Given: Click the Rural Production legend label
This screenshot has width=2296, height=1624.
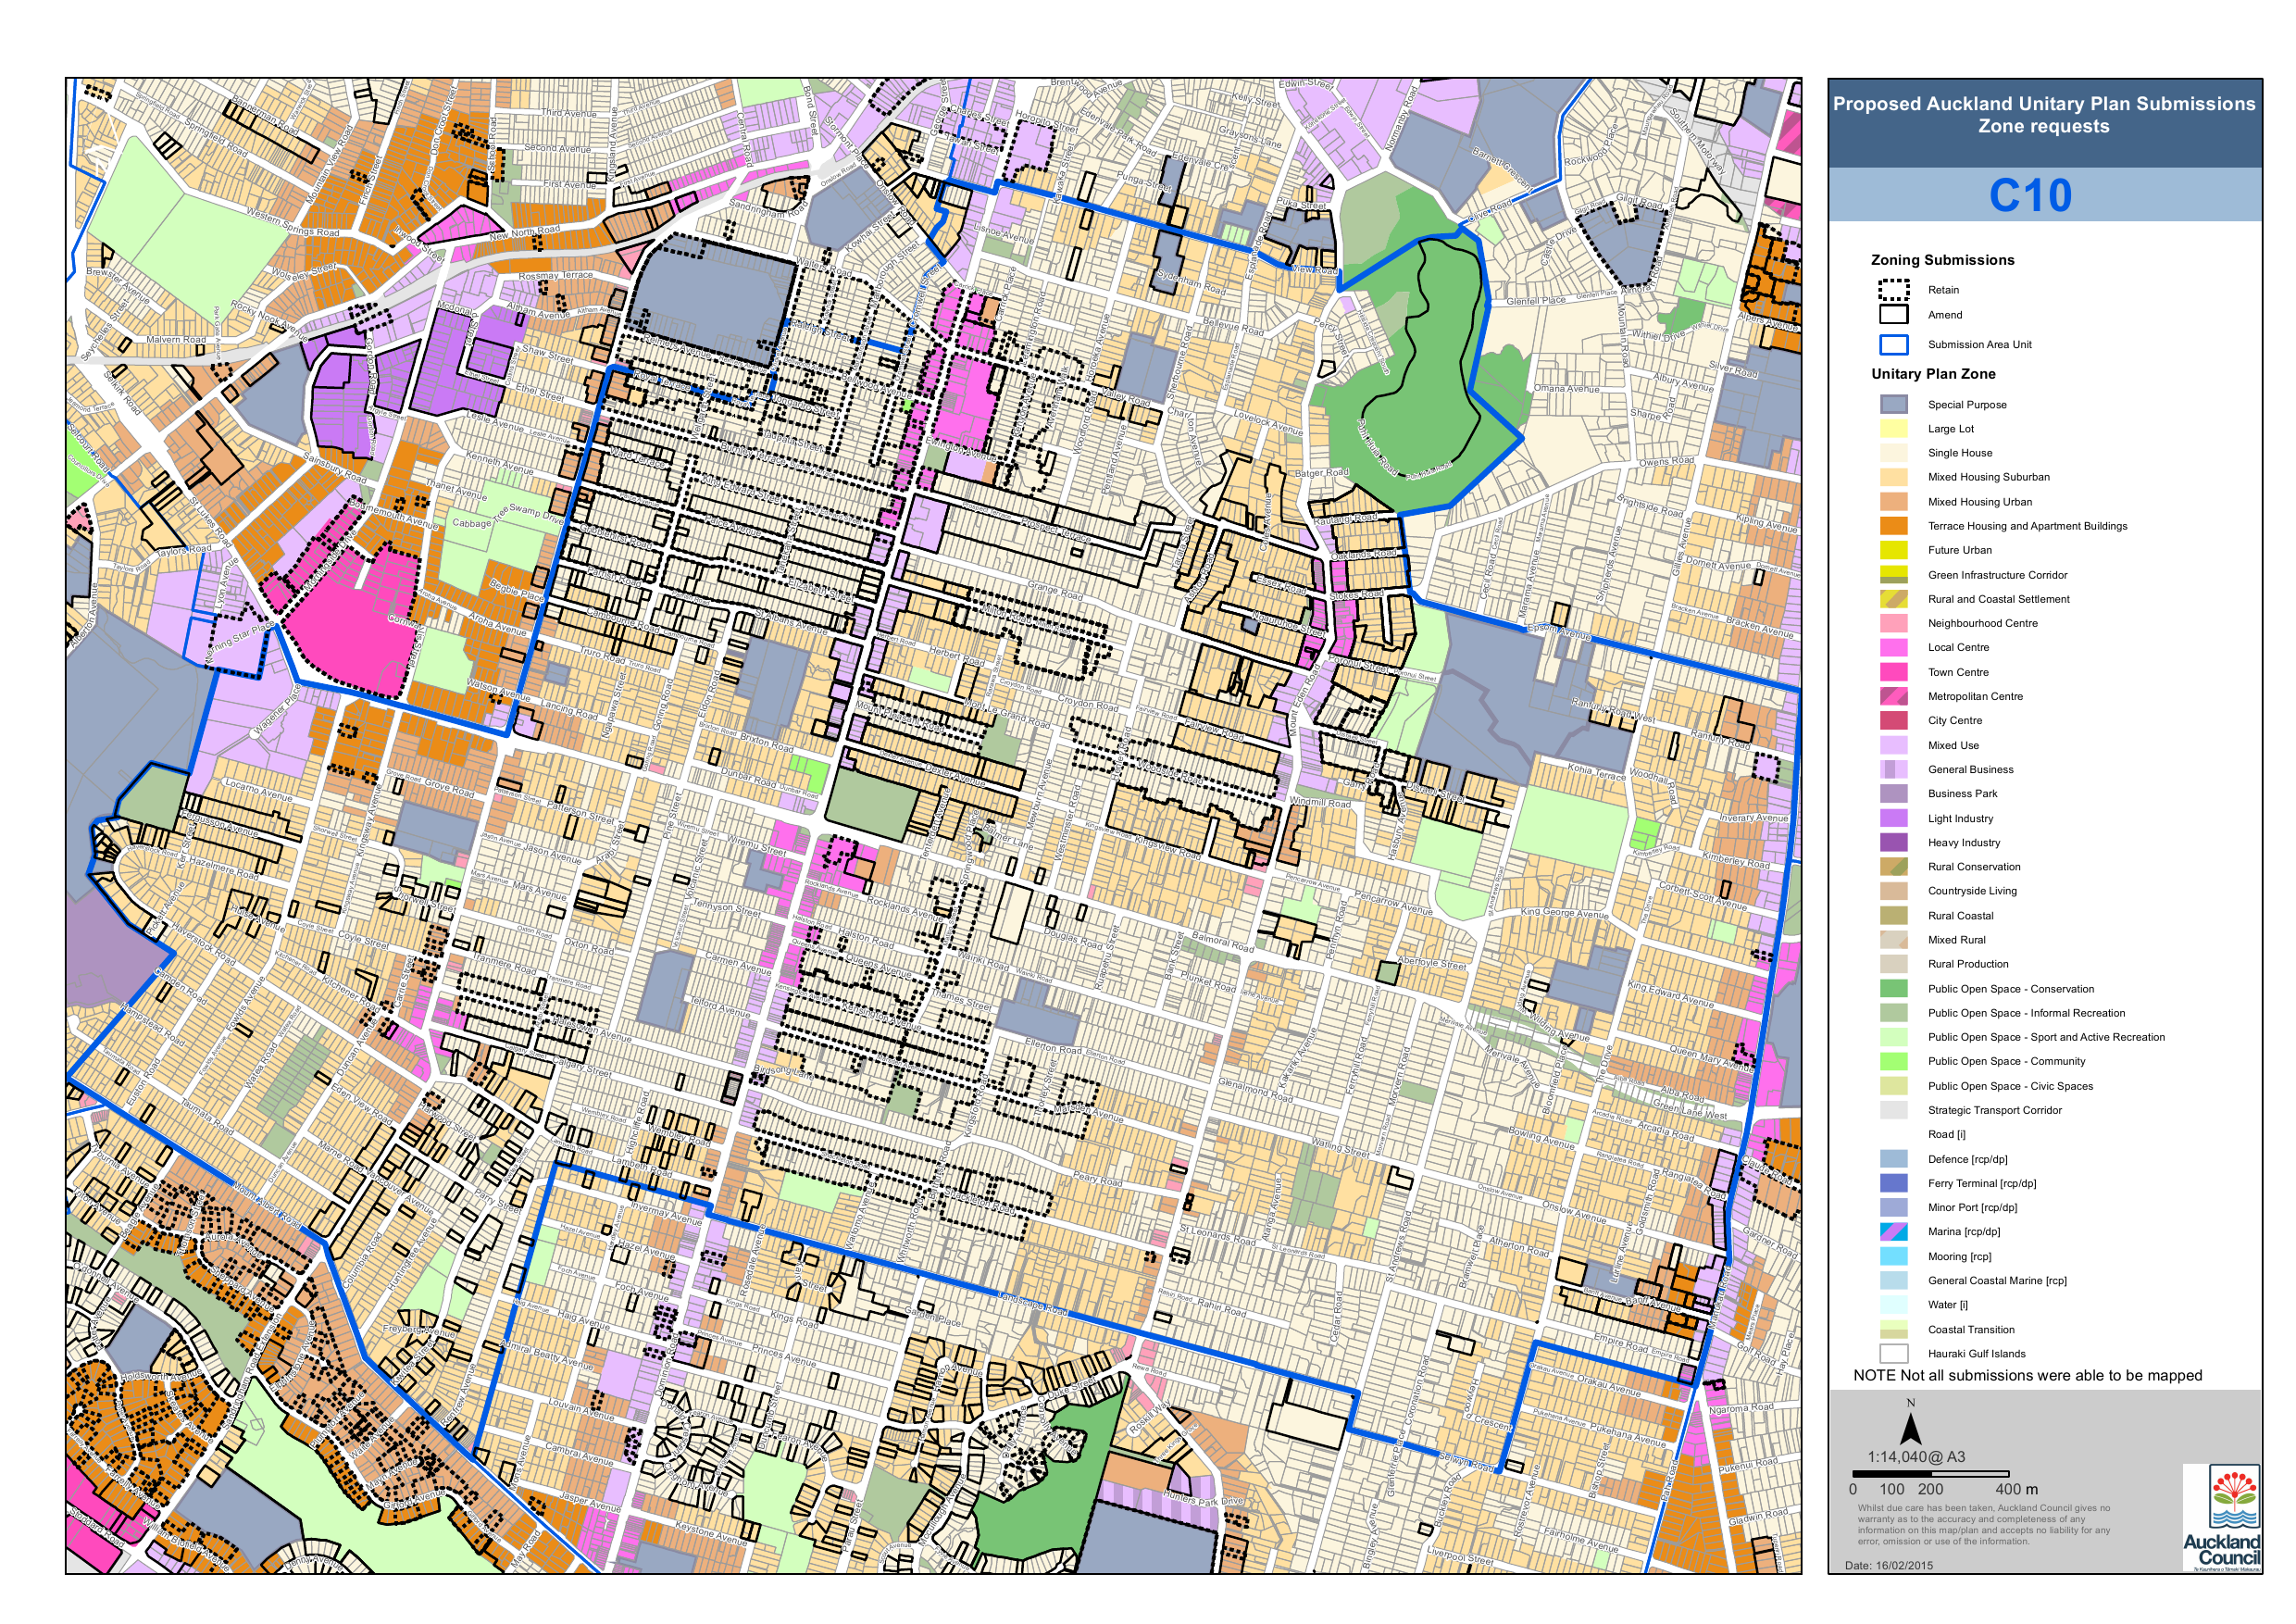Looking at the screenshot, I should click(1968, 964).
